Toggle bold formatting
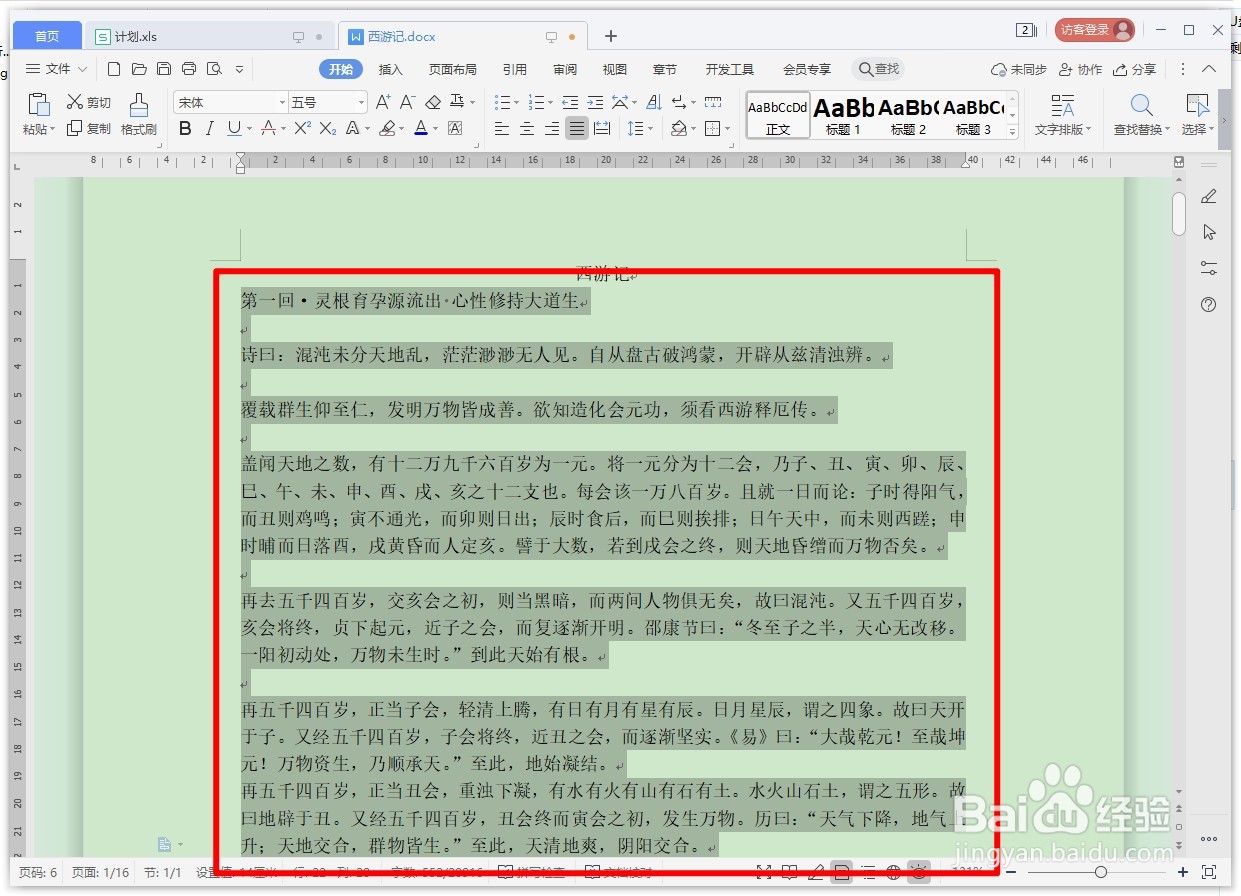 pos(185,128)
